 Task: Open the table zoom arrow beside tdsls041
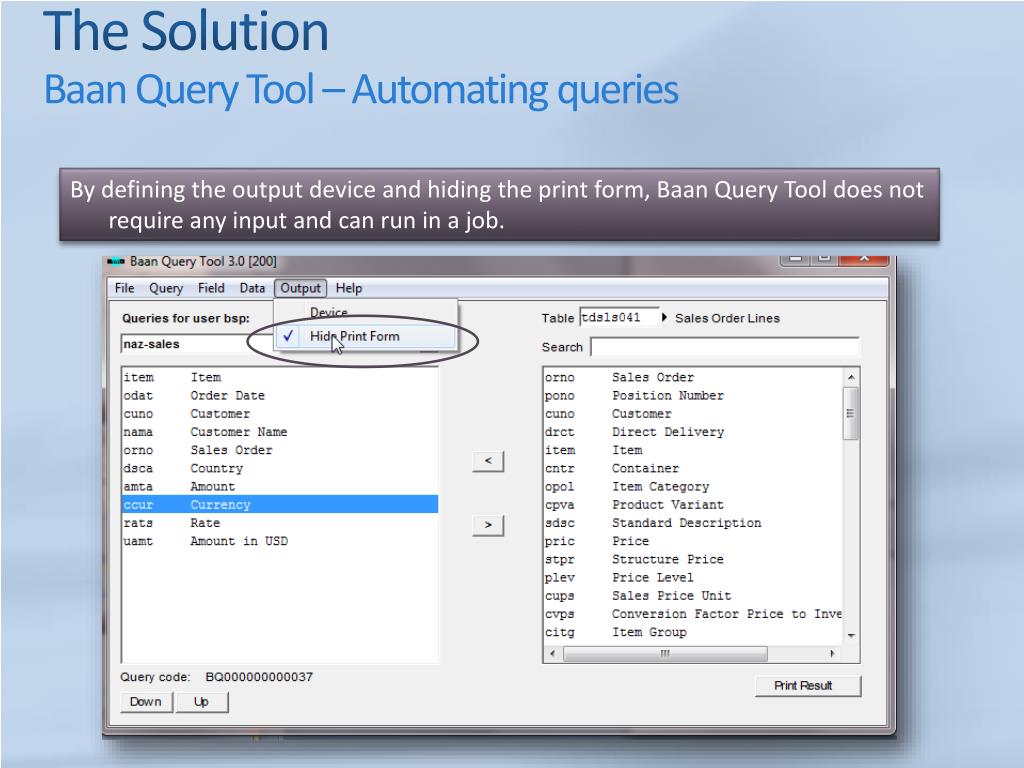664,317
